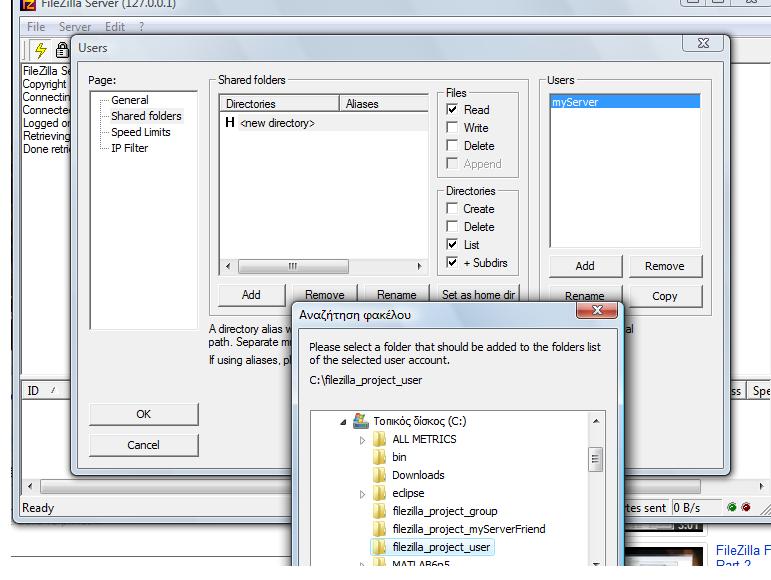Click the red status indicator light

(746, 507)
